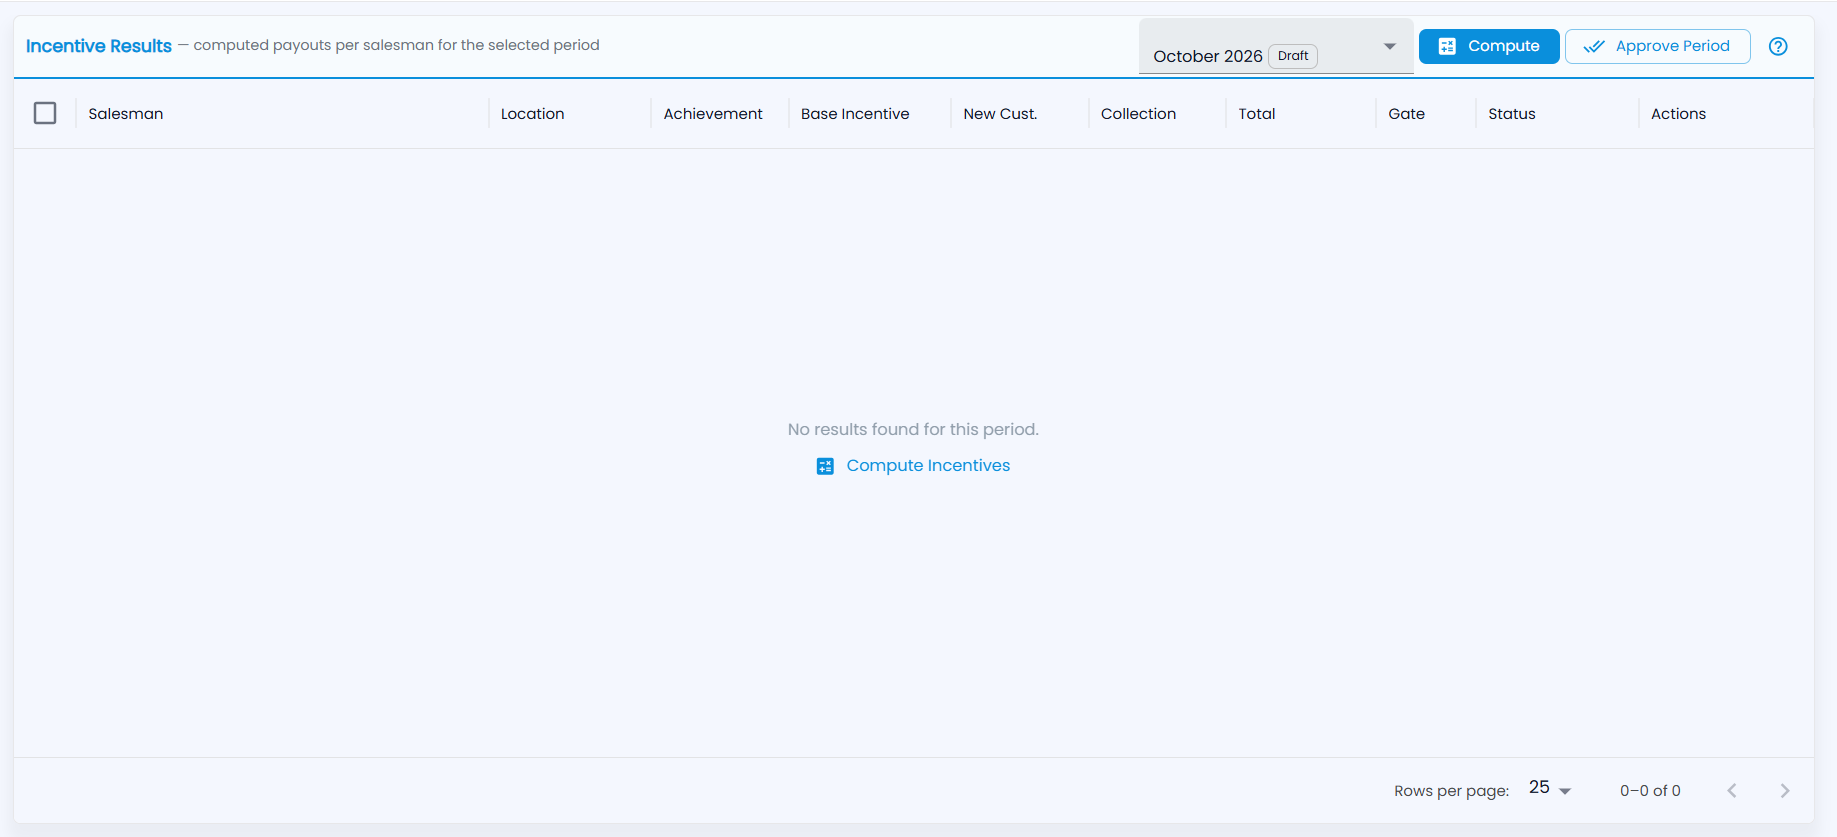This screenshot has height=837, width=1837.
Task: Click the Compute Incentives link
Action: point(913,466)
